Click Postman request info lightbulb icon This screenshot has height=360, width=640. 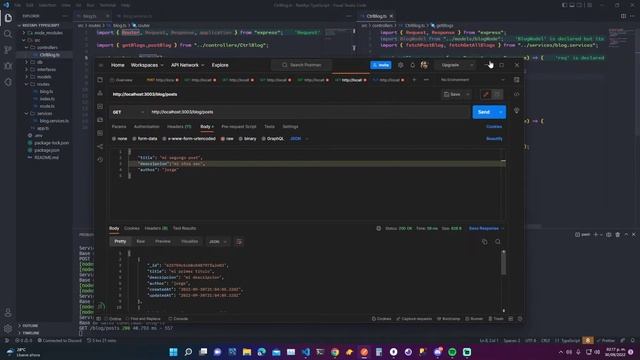click(516, 111)
